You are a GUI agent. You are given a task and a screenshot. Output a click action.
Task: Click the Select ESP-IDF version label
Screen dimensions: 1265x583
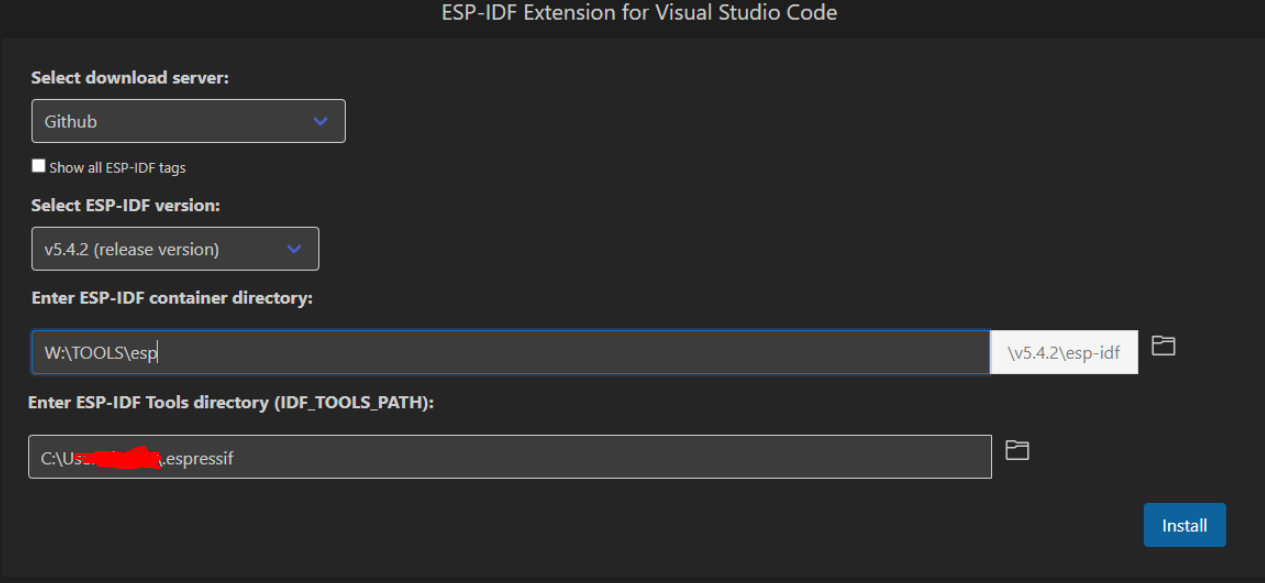click(x=126, y=205)
